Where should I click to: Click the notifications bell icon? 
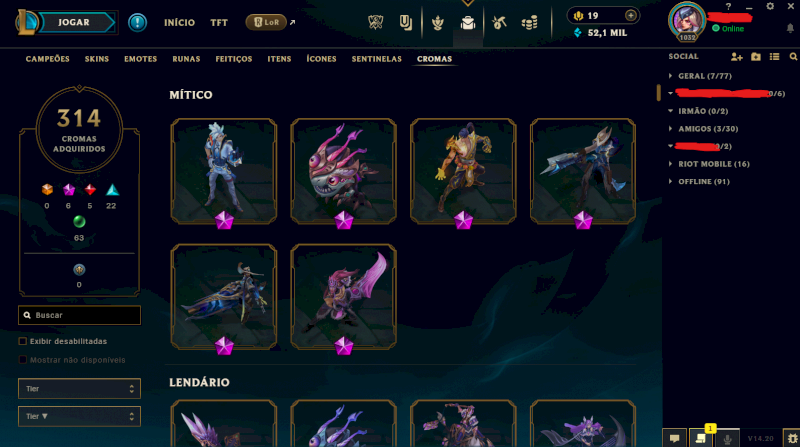(x=790, y=29)
